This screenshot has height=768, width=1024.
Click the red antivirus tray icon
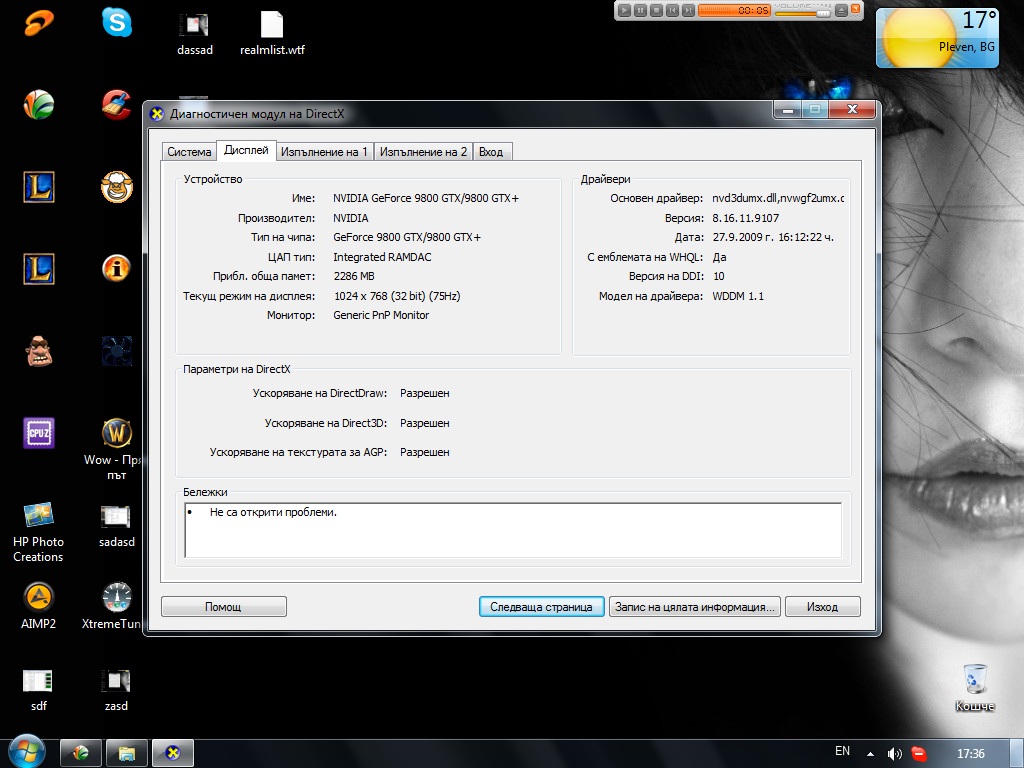[919, 754]
